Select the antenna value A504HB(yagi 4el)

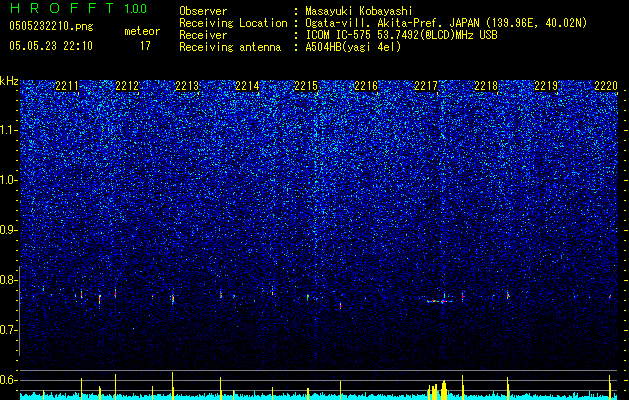click(353, 47)
